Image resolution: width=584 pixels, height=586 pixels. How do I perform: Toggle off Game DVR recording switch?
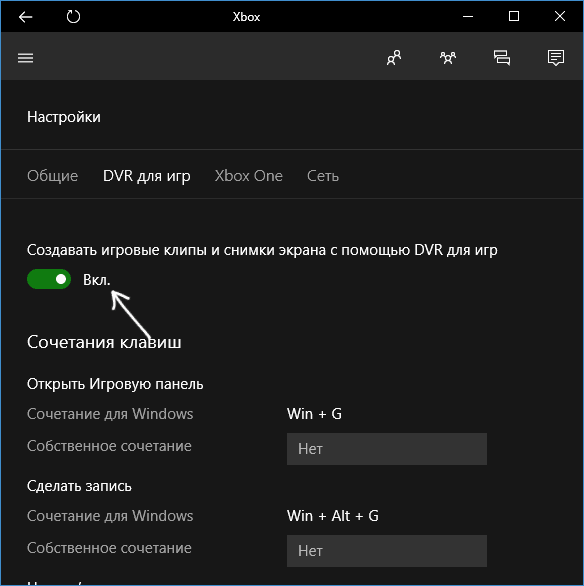coord(49,279)
